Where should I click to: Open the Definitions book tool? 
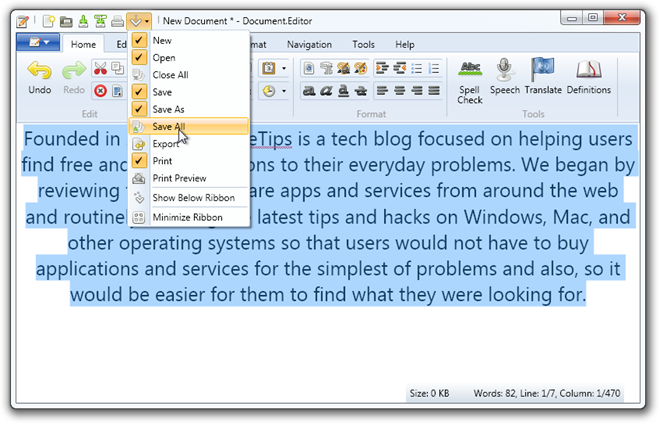tap(588, 77)
